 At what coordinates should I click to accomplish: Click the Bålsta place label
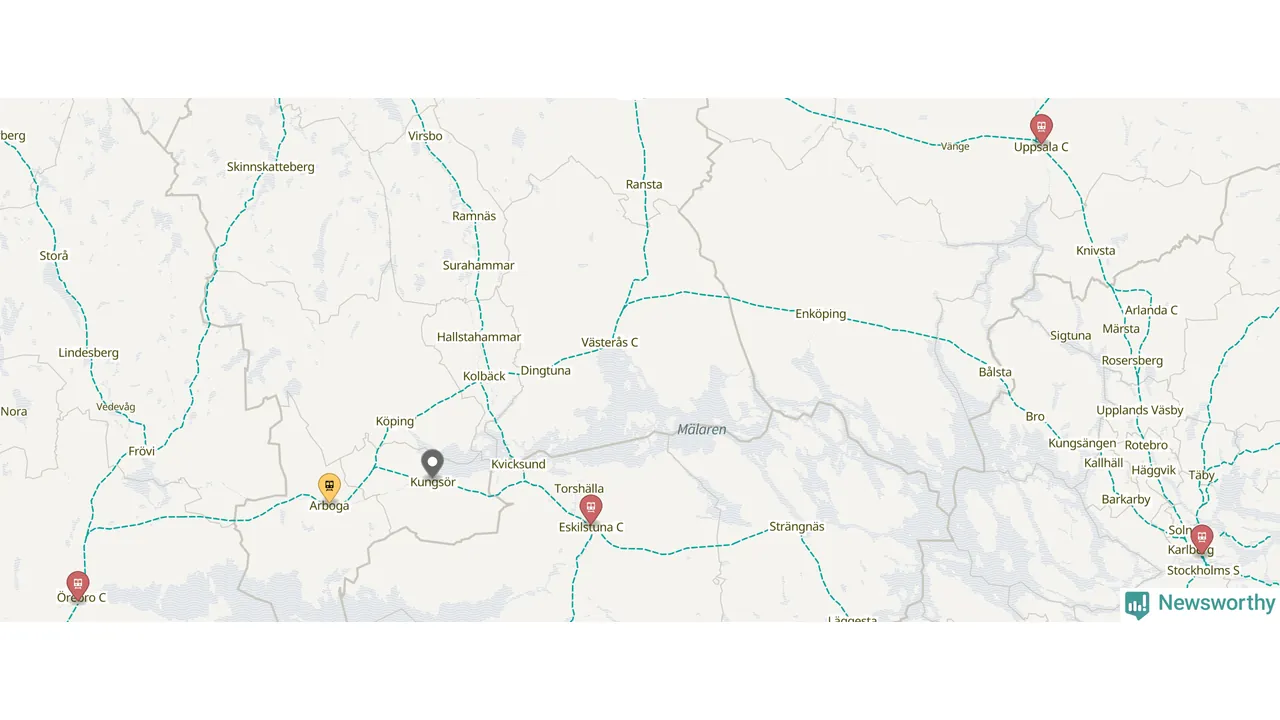pos(995,372)
